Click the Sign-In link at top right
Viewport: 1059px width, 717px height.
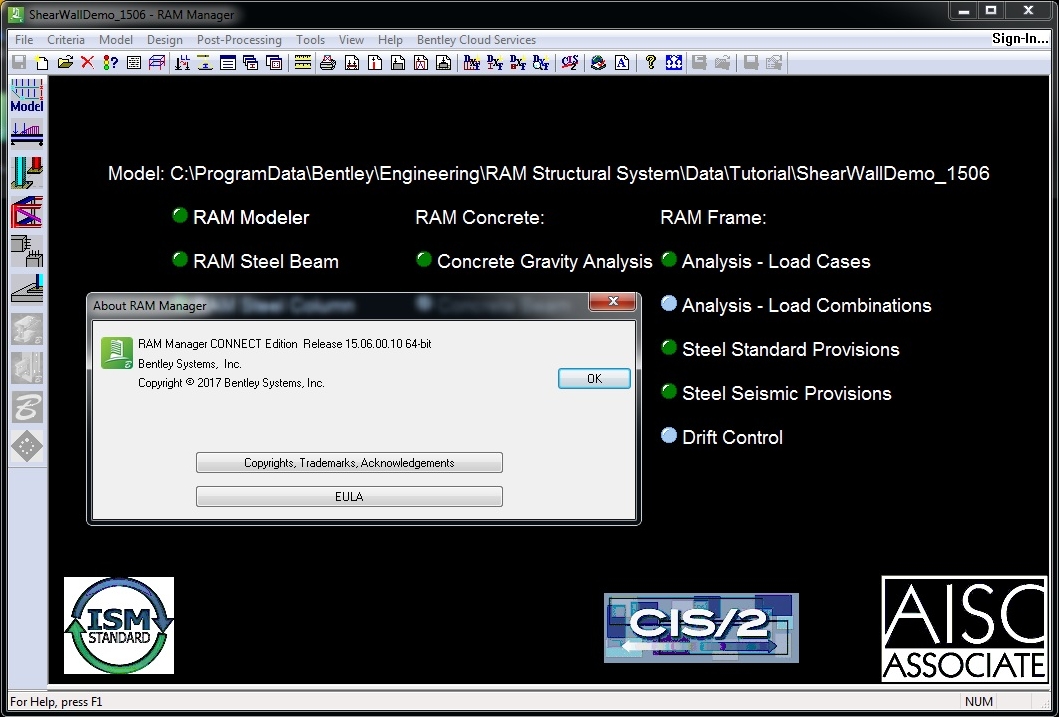coord(1020,38)
